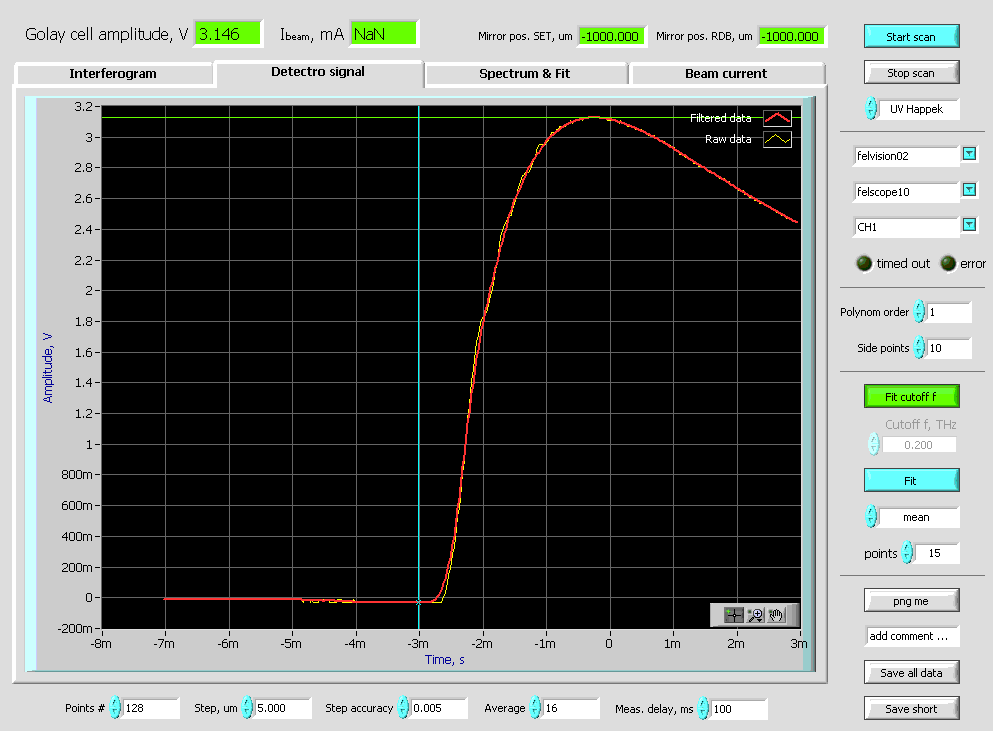This screenshot has width=993, height=731.
Task: Click Mirror pos. RDB value -1000.000
Action: (x=790, y=37)
